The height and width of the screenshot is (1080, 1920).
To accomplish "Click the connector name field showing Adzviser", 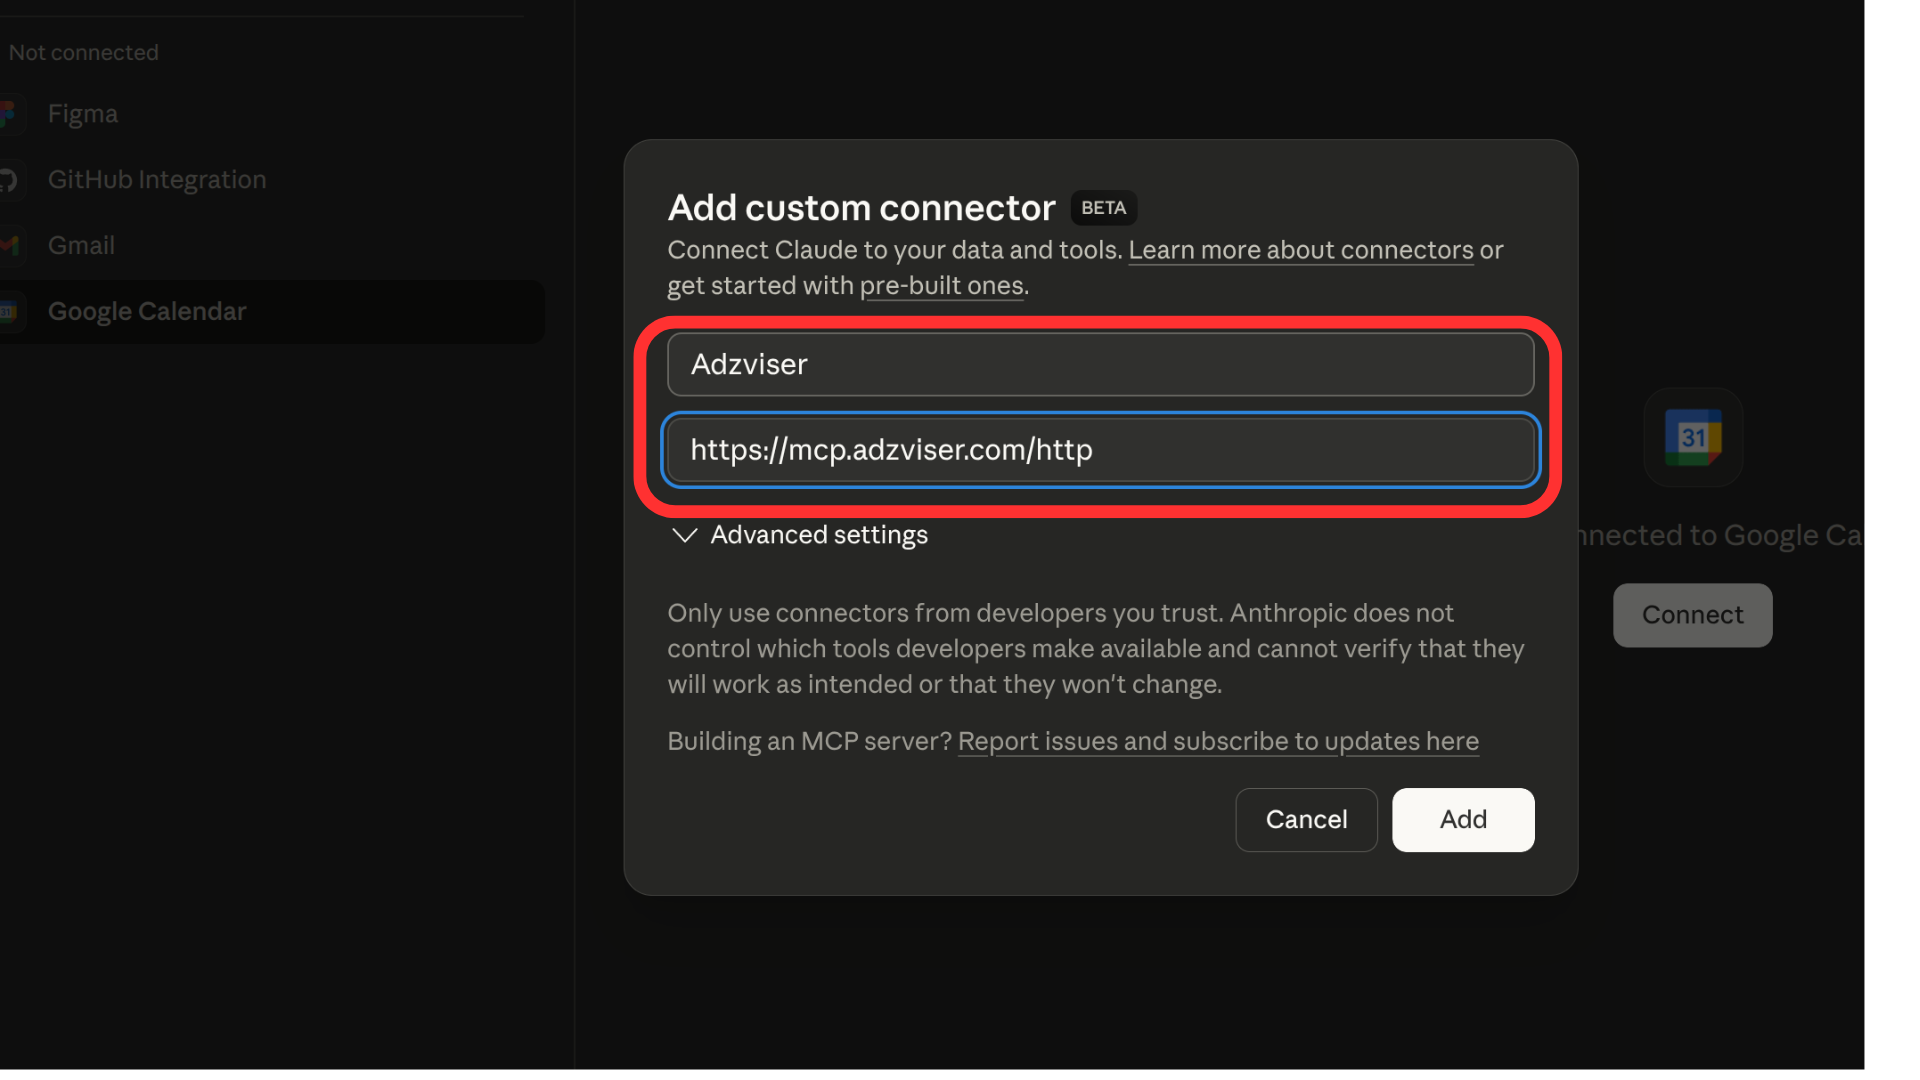I will pyautogui.click(x=1099, y=364).
